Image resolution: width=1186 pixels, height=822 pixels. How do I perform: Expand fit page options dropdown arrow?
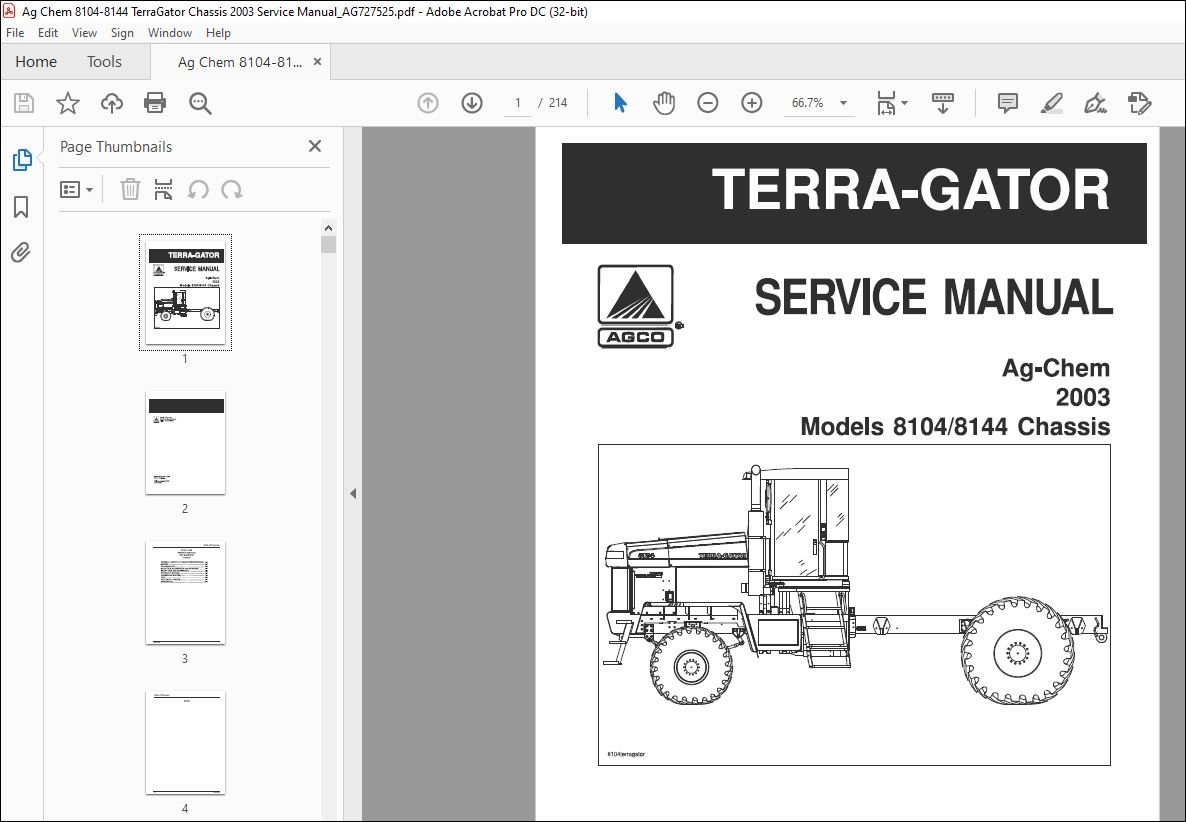905,103
